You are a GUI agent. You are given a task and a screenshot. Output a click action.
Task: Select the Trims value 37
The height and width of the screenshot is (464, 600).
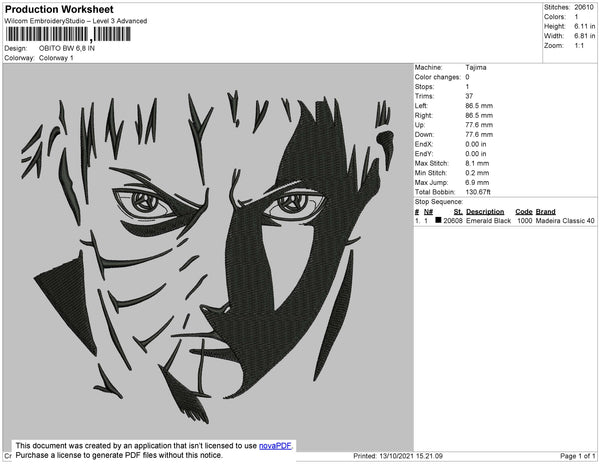pos(469,96)
